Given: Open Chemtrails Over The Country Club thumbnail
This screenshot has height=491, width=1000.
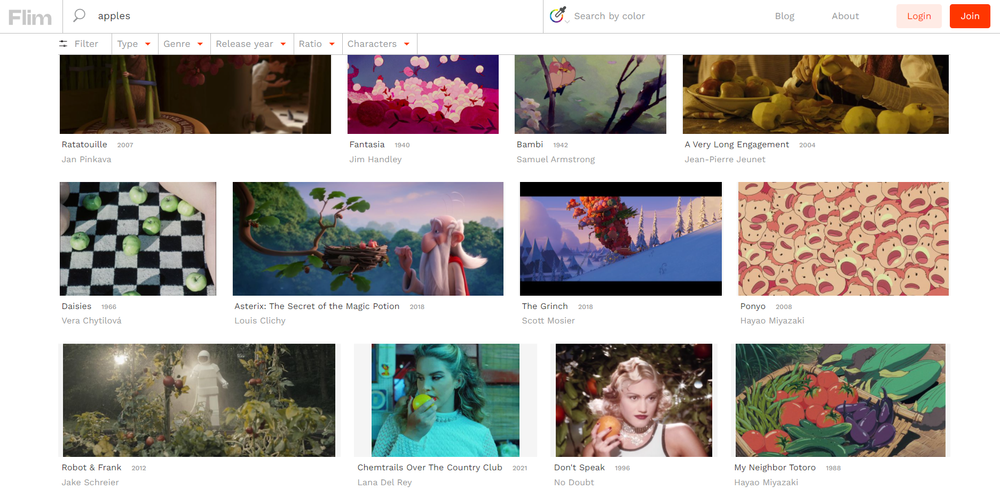Looking at the screenshot, I should pos(445,400).
